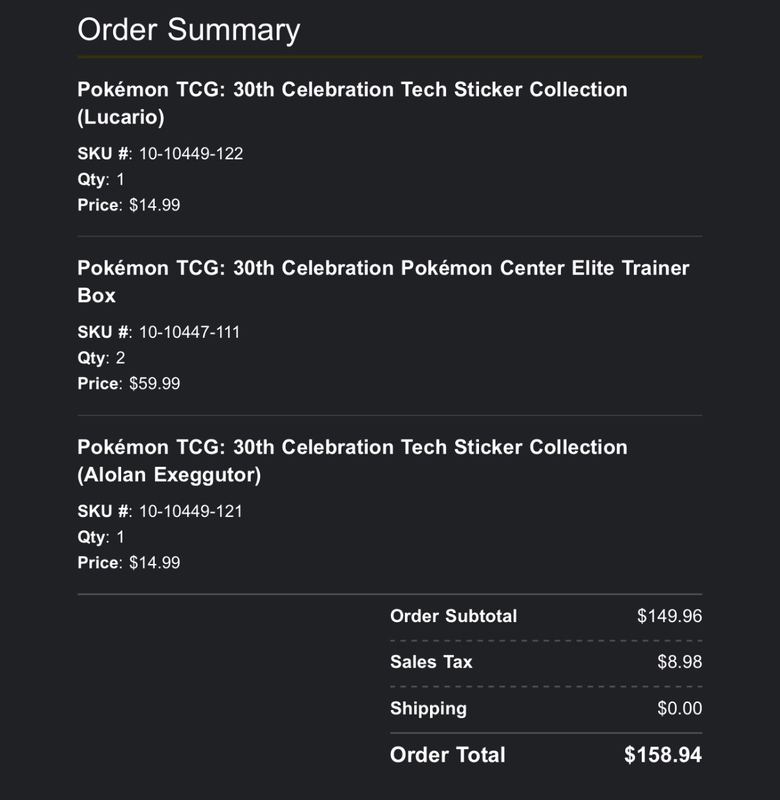Click the Lucario price $14.99
780x800 pixels.
155,205
